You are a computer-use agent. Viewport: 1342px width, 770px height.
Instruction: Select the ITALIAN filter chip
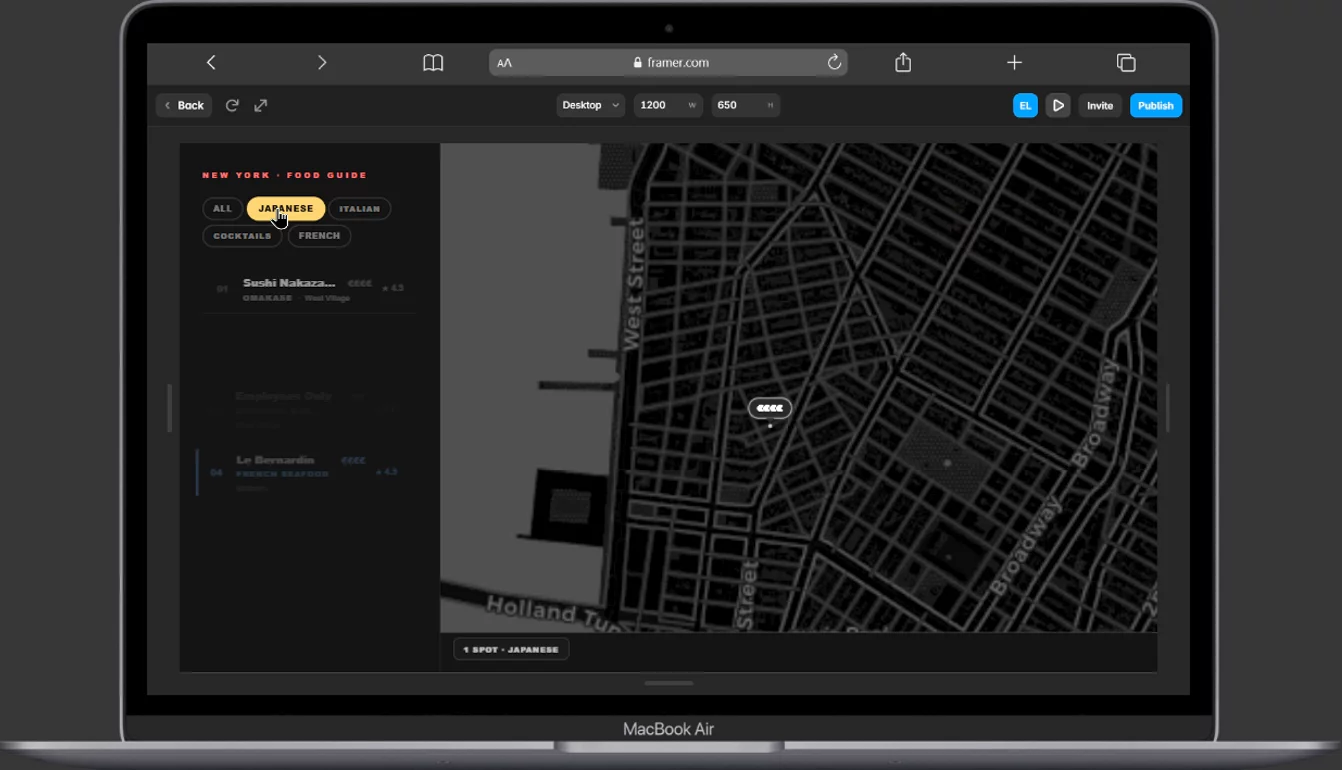point(360,209)
